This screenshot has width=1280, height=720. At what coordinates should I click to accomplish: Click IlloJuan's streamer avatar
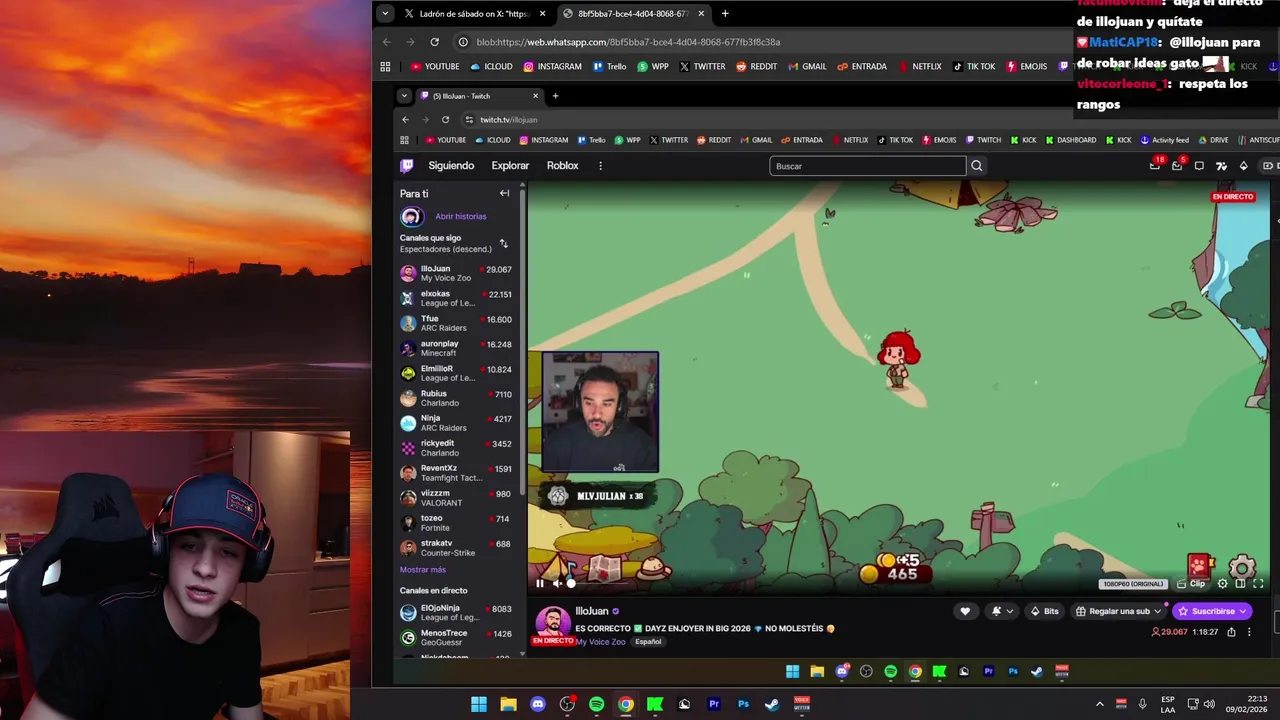point(553,621)
